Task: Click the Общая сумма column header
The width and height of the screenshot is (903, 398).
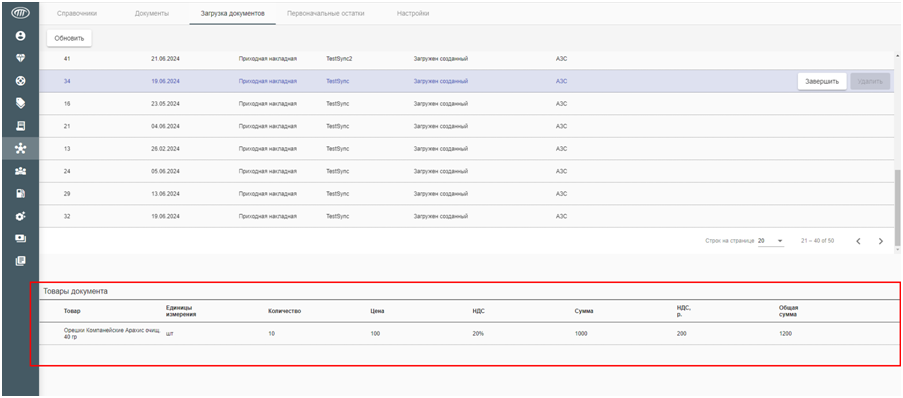Action: 788,311
